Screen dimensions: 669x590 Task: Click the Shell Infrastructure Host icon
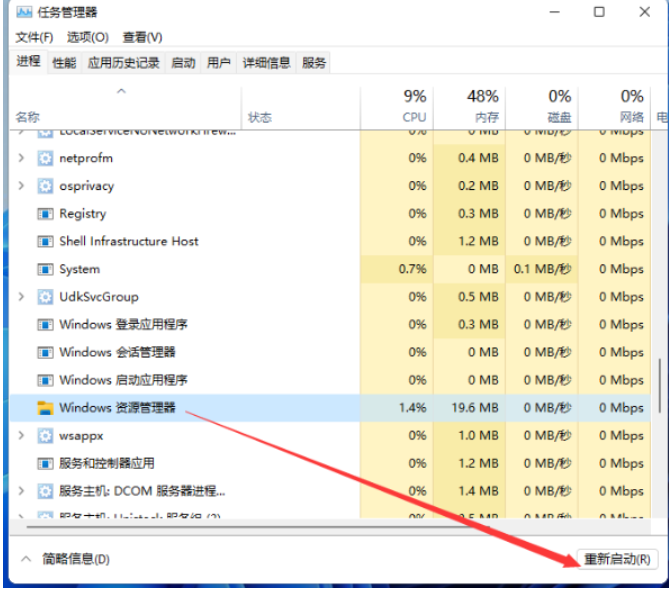pyautogui.click(x=44, y=242)
